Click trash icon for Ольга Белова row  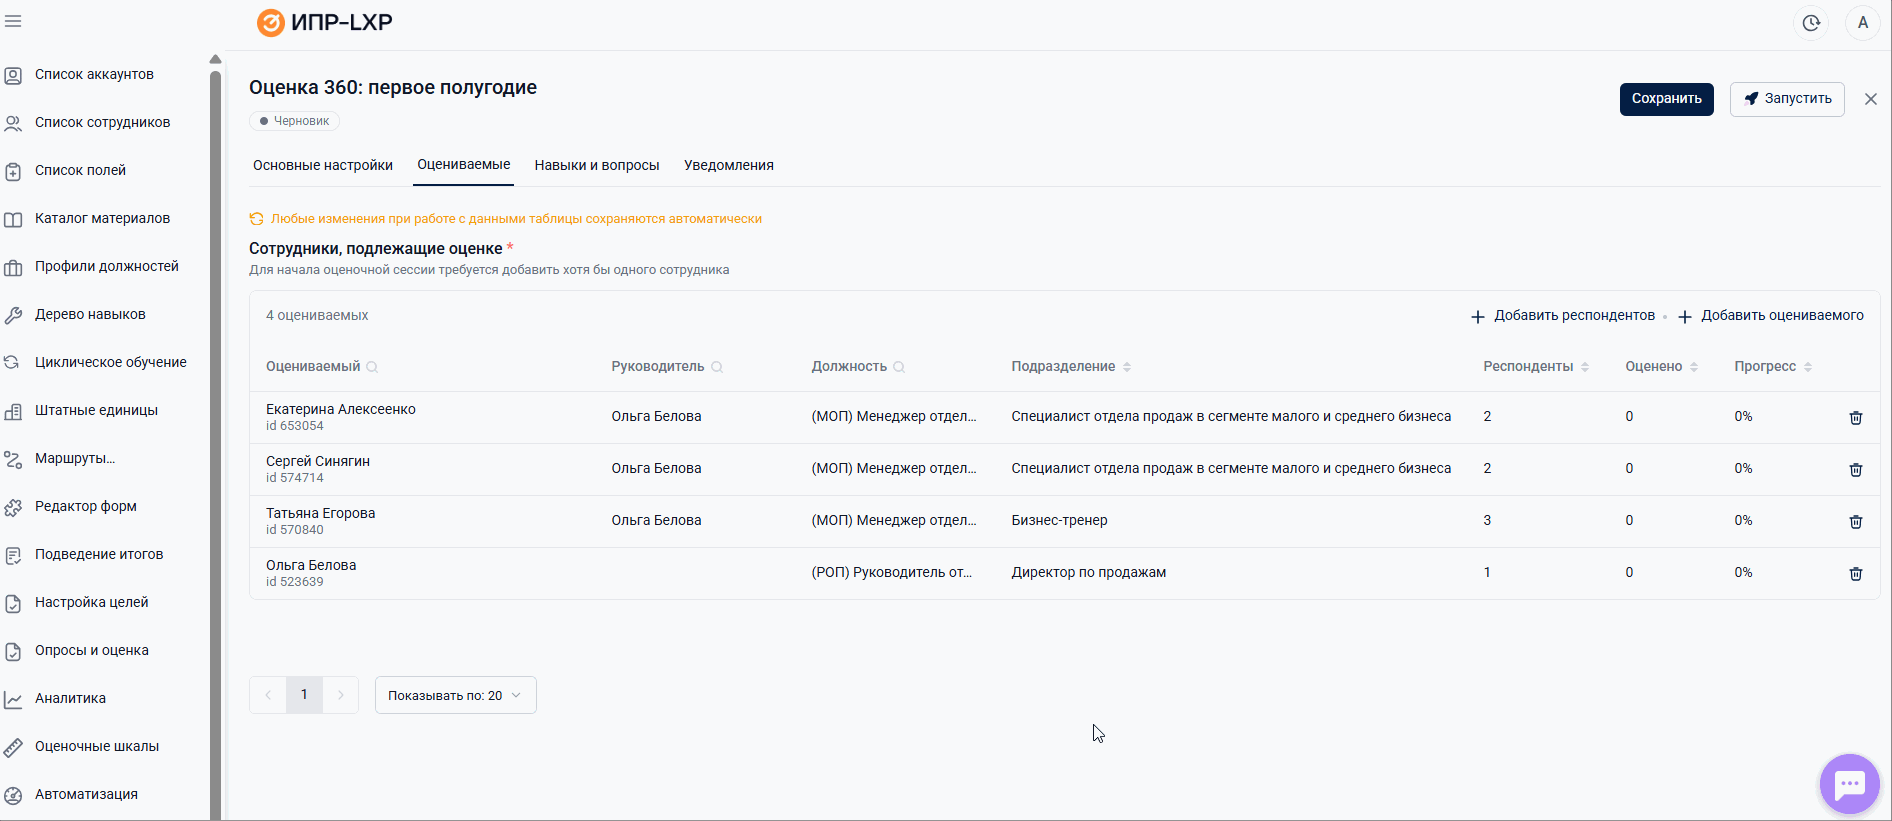[1856, 574]
